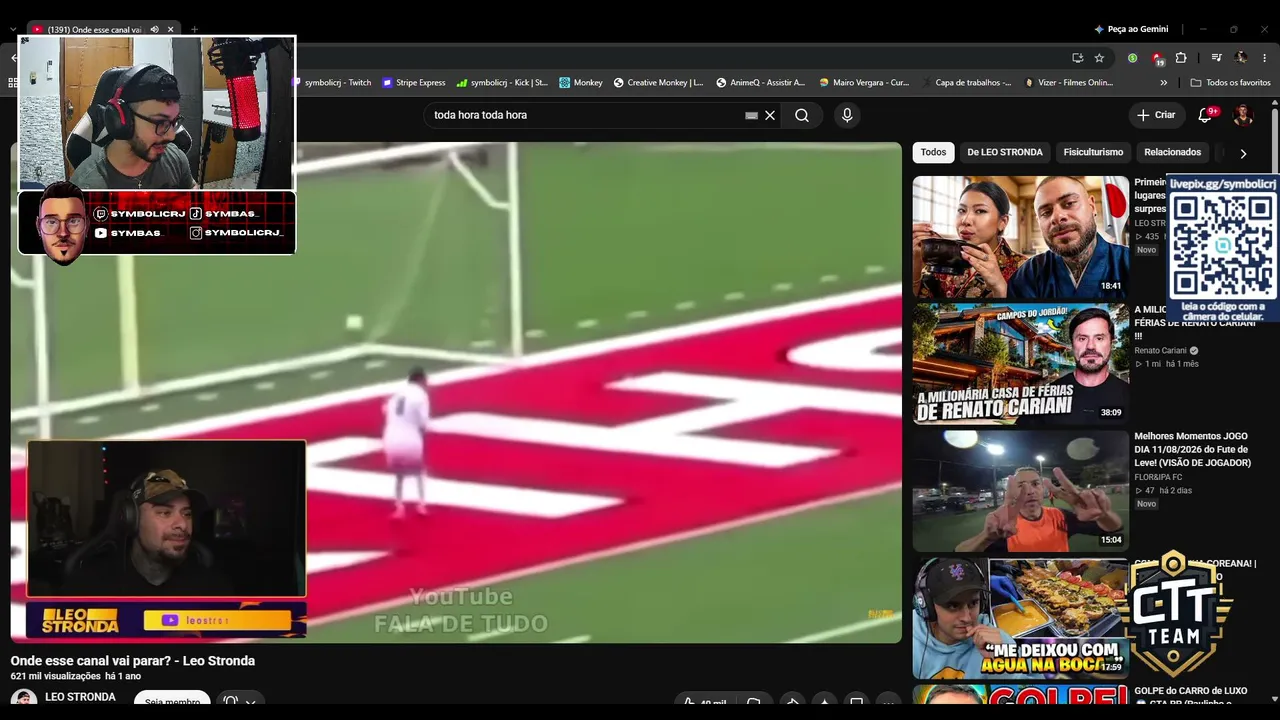Click the Peça ao Gemini button
This screenshot has height=720, width=1280.
click(x=1131, y=30)
